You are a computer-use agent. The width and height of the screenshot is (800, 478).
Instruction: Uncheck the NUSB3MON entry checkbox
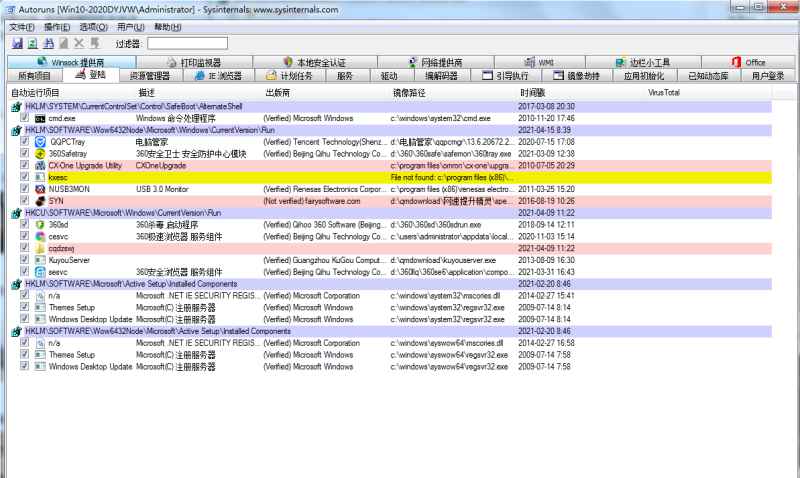click(x=24, y=189)
